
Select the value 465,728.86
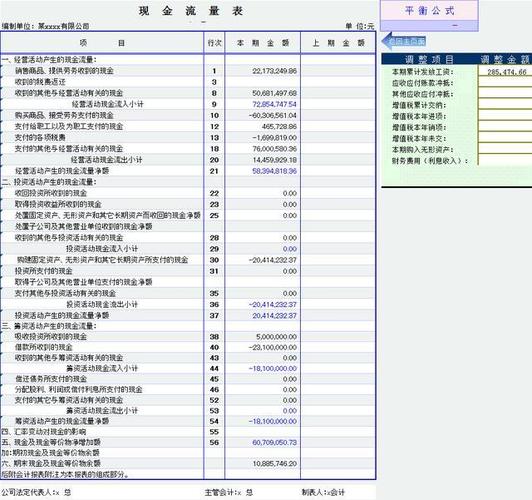coord(279,127)
